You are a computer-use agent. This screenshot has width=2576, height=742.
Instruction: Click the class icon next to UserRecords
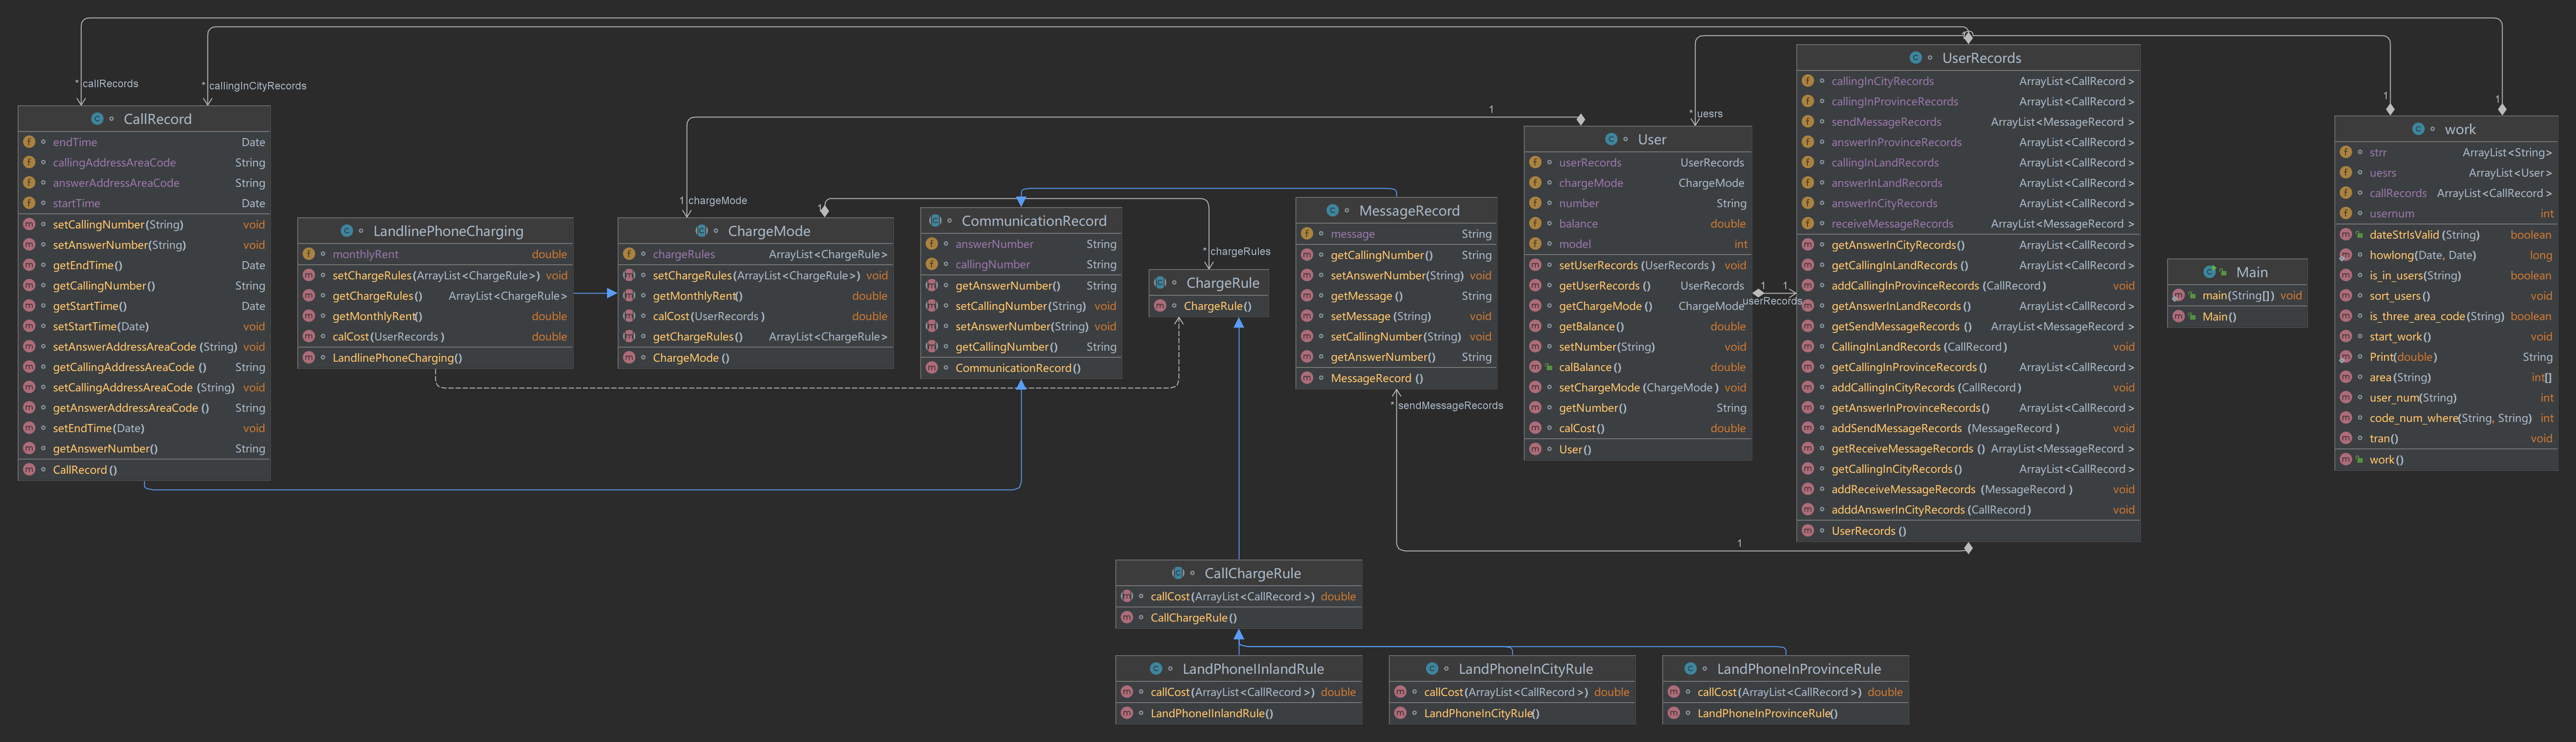[x=1915, y=58]
